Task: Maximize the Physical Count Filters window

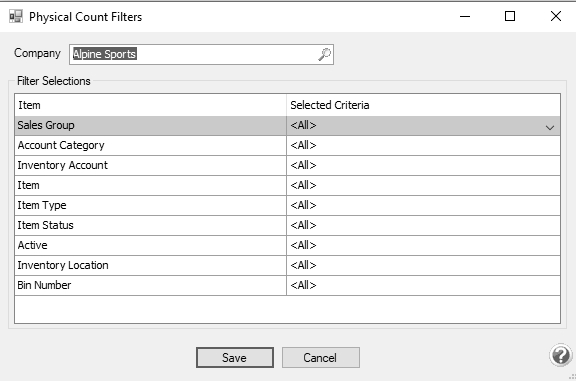Action: 510,16
